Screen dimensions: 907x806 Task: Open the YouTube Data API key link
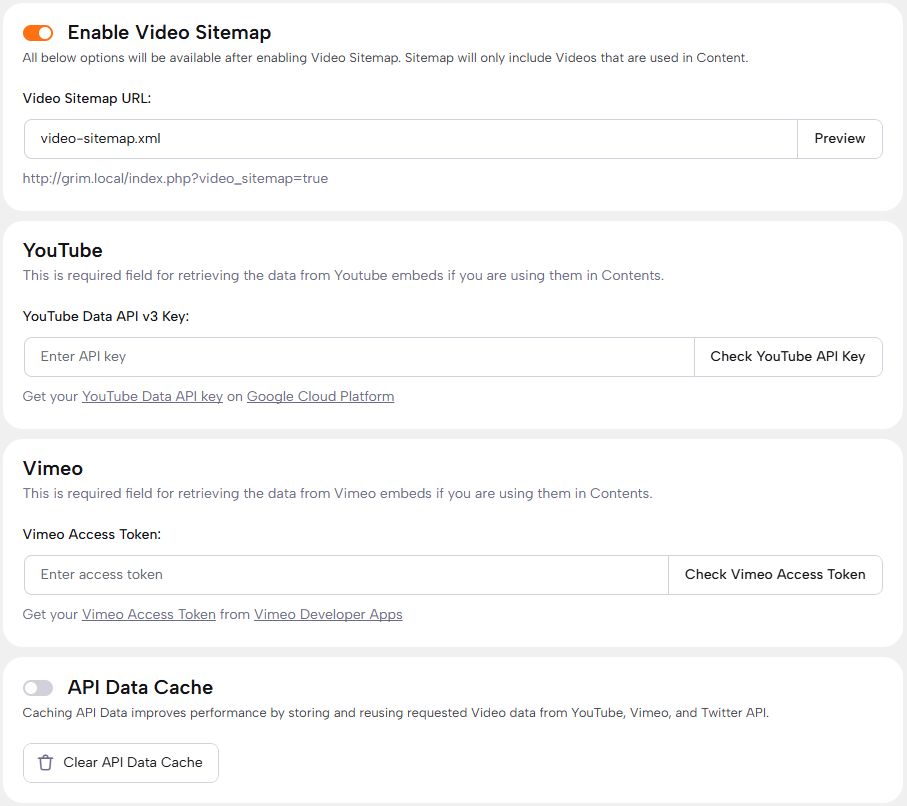pyautogui.click(x=152, y=397)
